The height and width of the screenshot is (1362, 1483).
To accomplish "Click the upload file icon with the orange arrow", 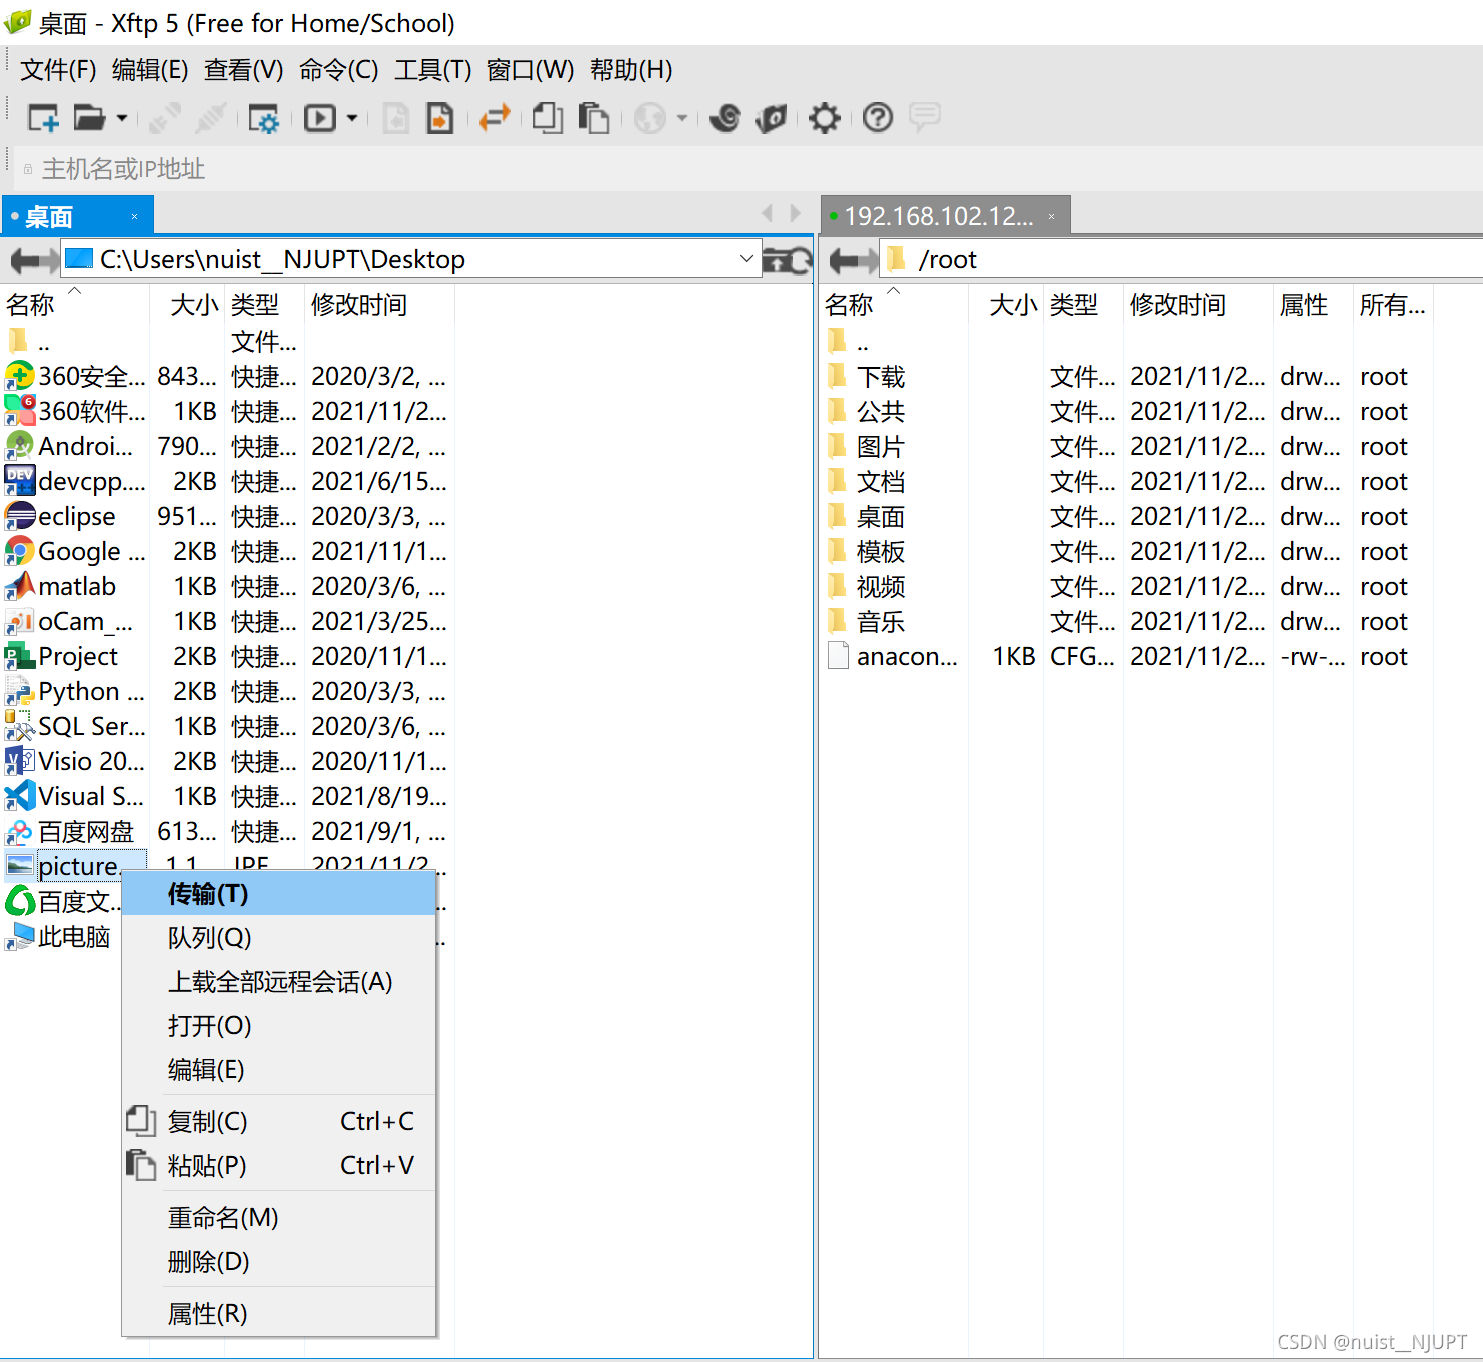I will 440,118.
